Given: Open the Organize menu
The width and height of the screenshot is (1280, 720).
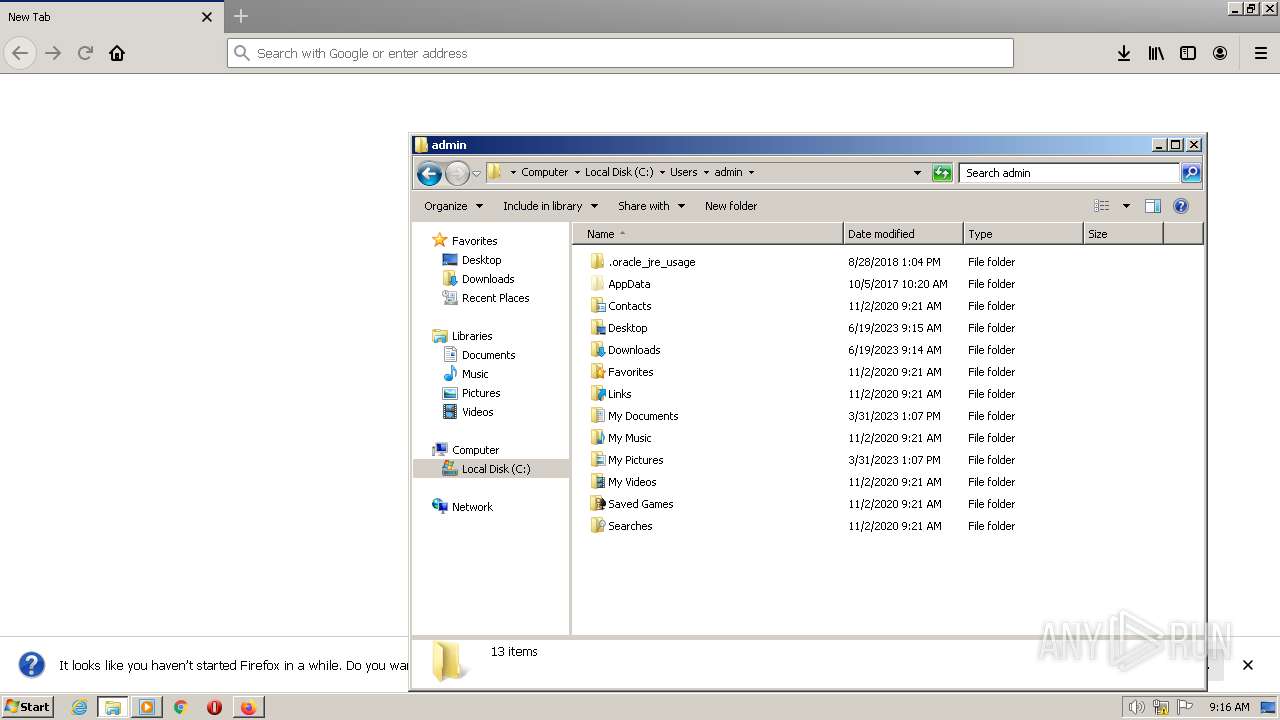Looking at the screenshot, I should point(453,206).
